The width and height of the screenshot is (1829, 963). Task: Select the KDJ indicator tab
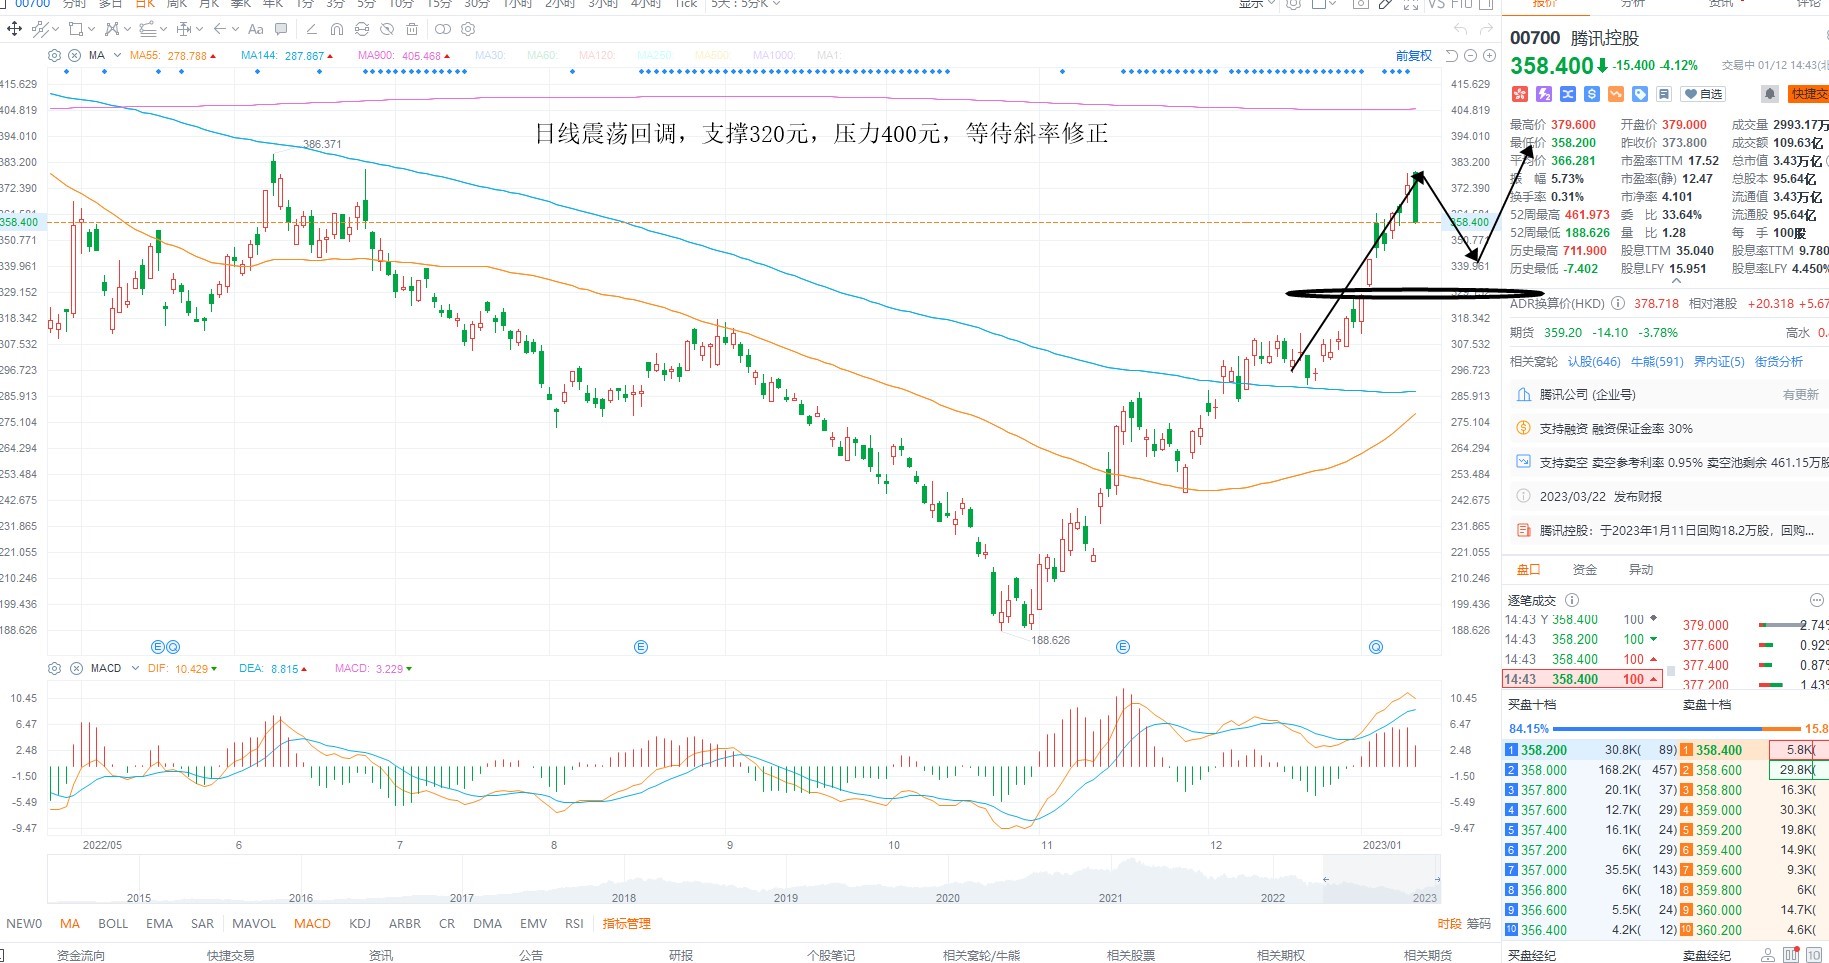point(360,923)
